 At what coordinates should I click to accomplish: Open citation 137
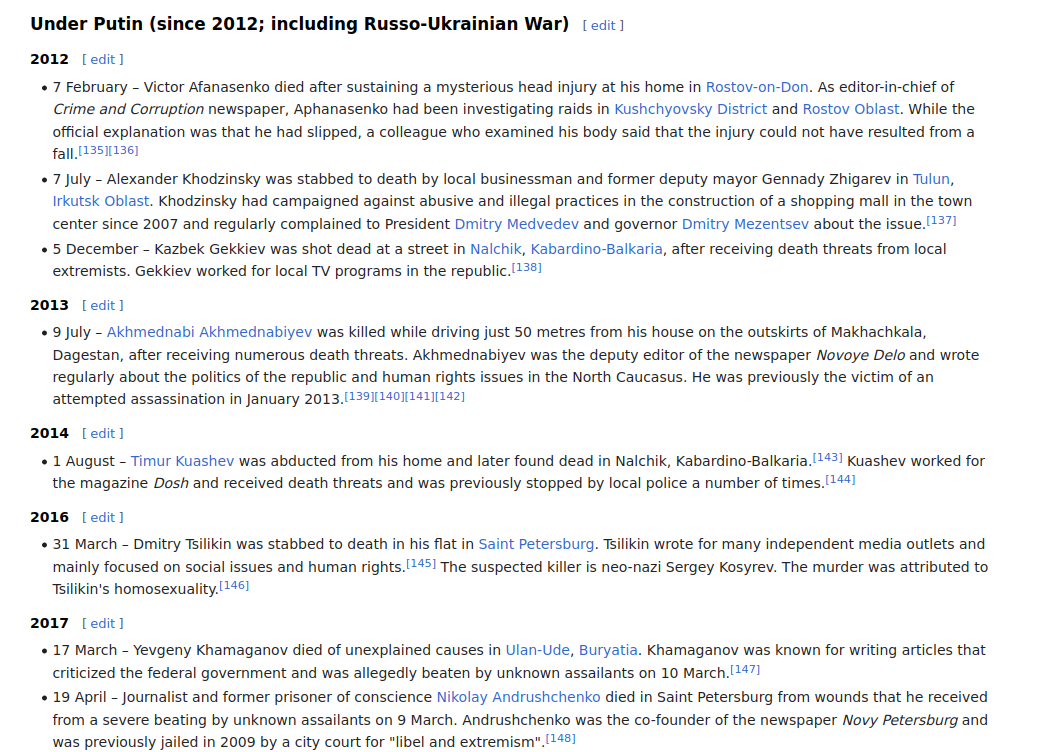[x=941, y=221]
